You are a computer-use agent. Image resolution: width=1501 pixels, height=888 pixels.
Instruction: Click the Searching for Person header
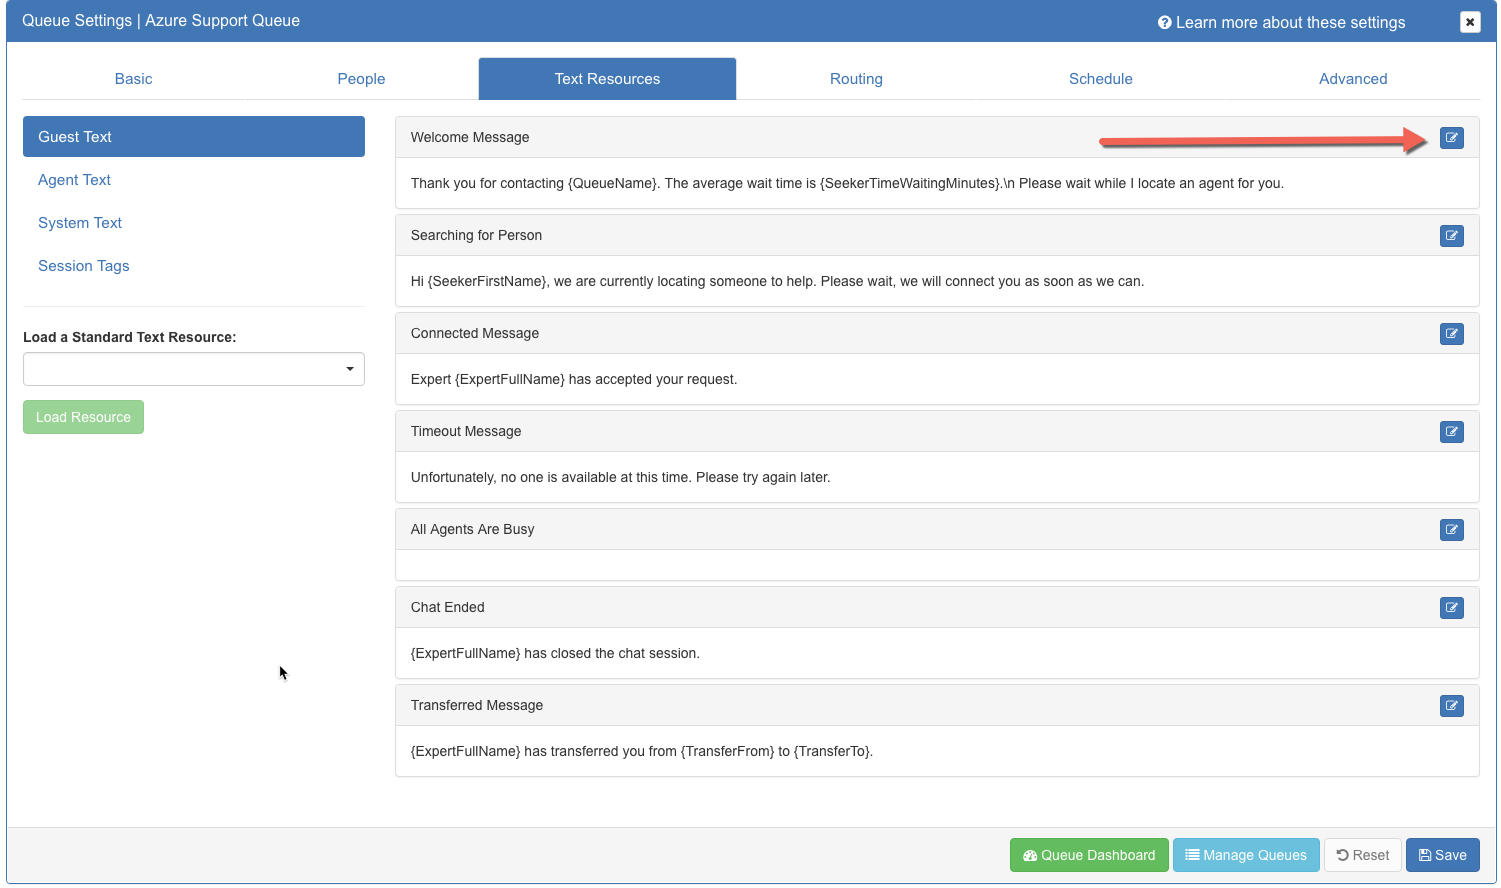coord(476,235)
